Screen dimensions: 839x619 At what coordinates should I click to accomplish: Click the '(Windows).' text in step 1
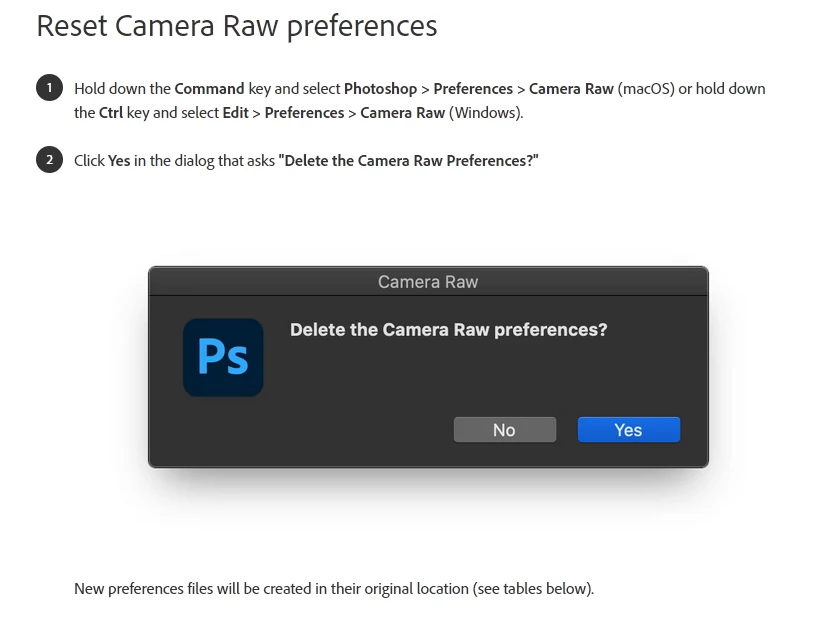point(486,112)
